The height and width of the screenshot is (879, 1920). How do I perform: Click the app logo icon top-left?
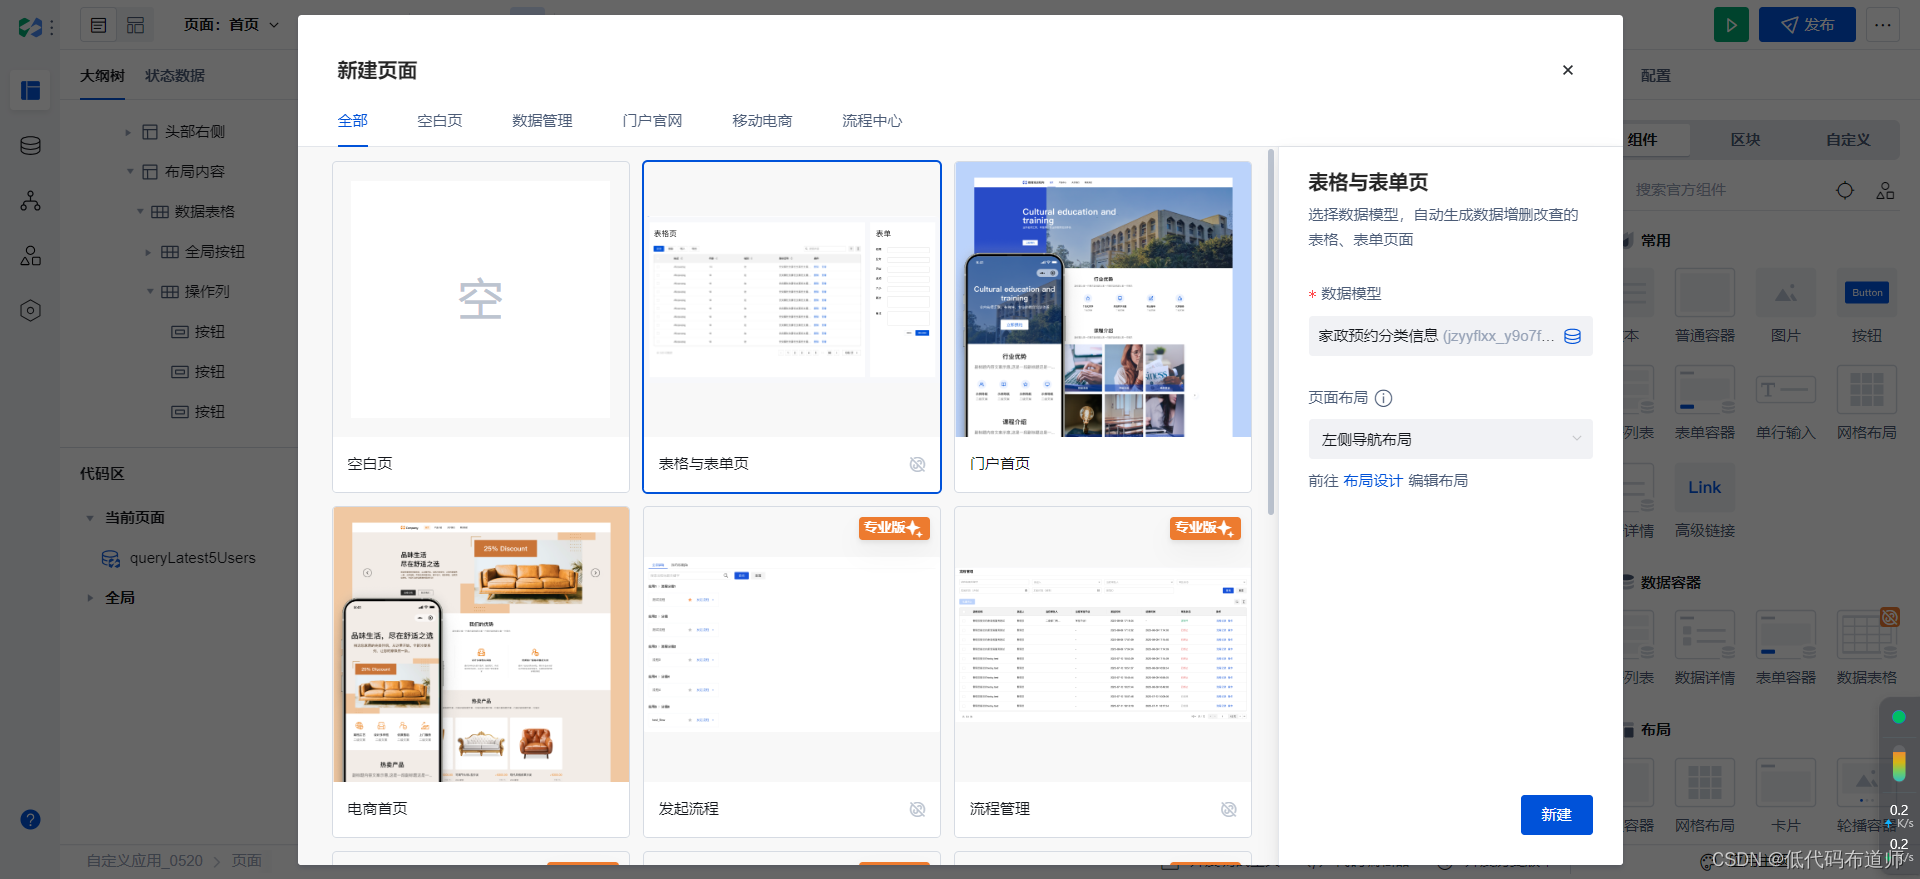tap(31, 27)
